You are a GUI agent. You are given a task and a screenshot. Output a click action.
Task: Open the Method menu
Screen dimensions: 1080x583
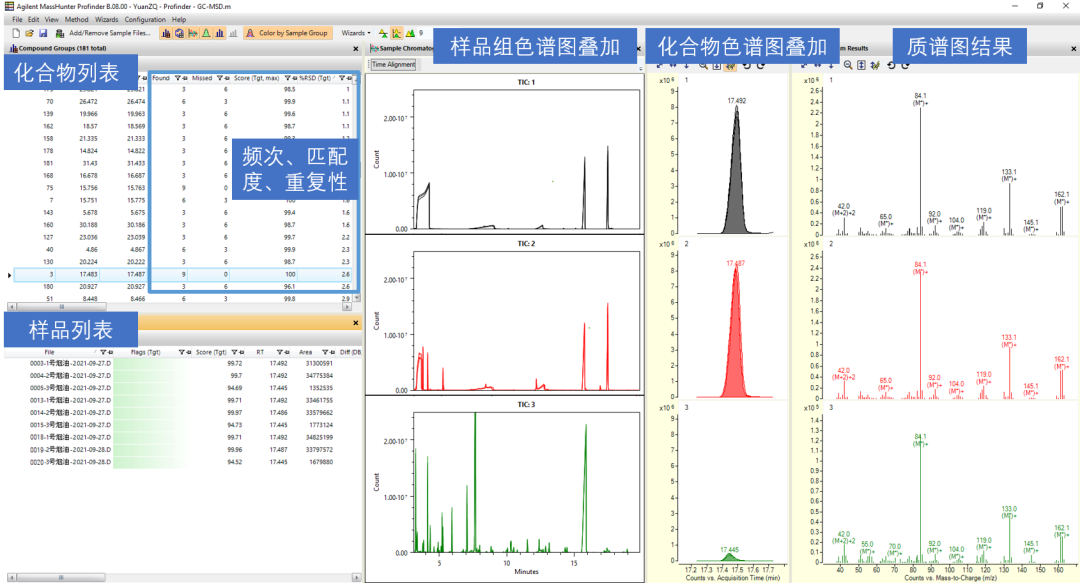click(x=76, y=19)
